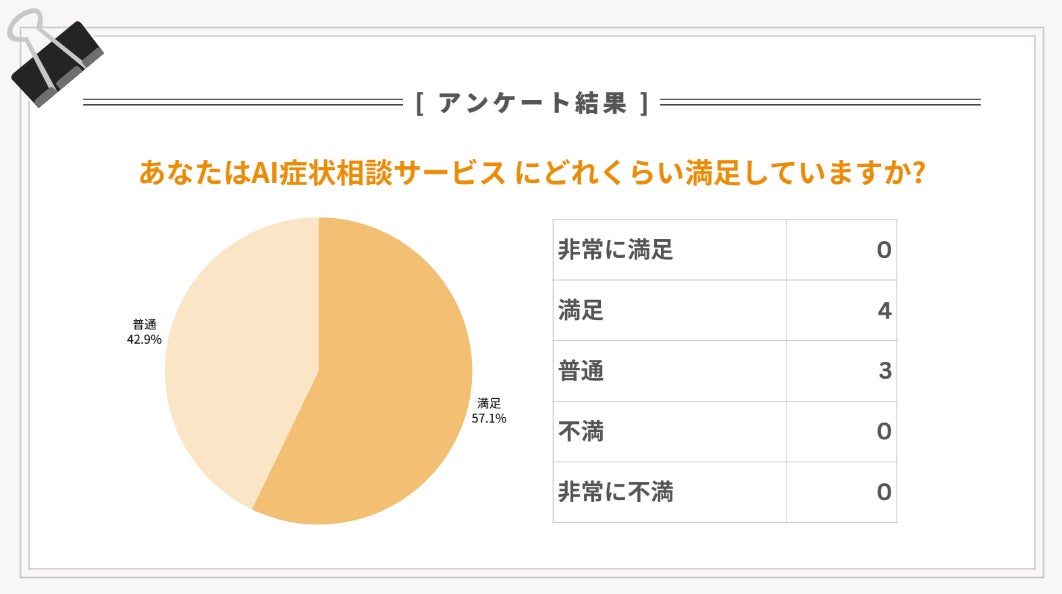Click the アンケート結果 title text
The height and width of the screenshot is (594, 1062).
[x=531, y=102]
